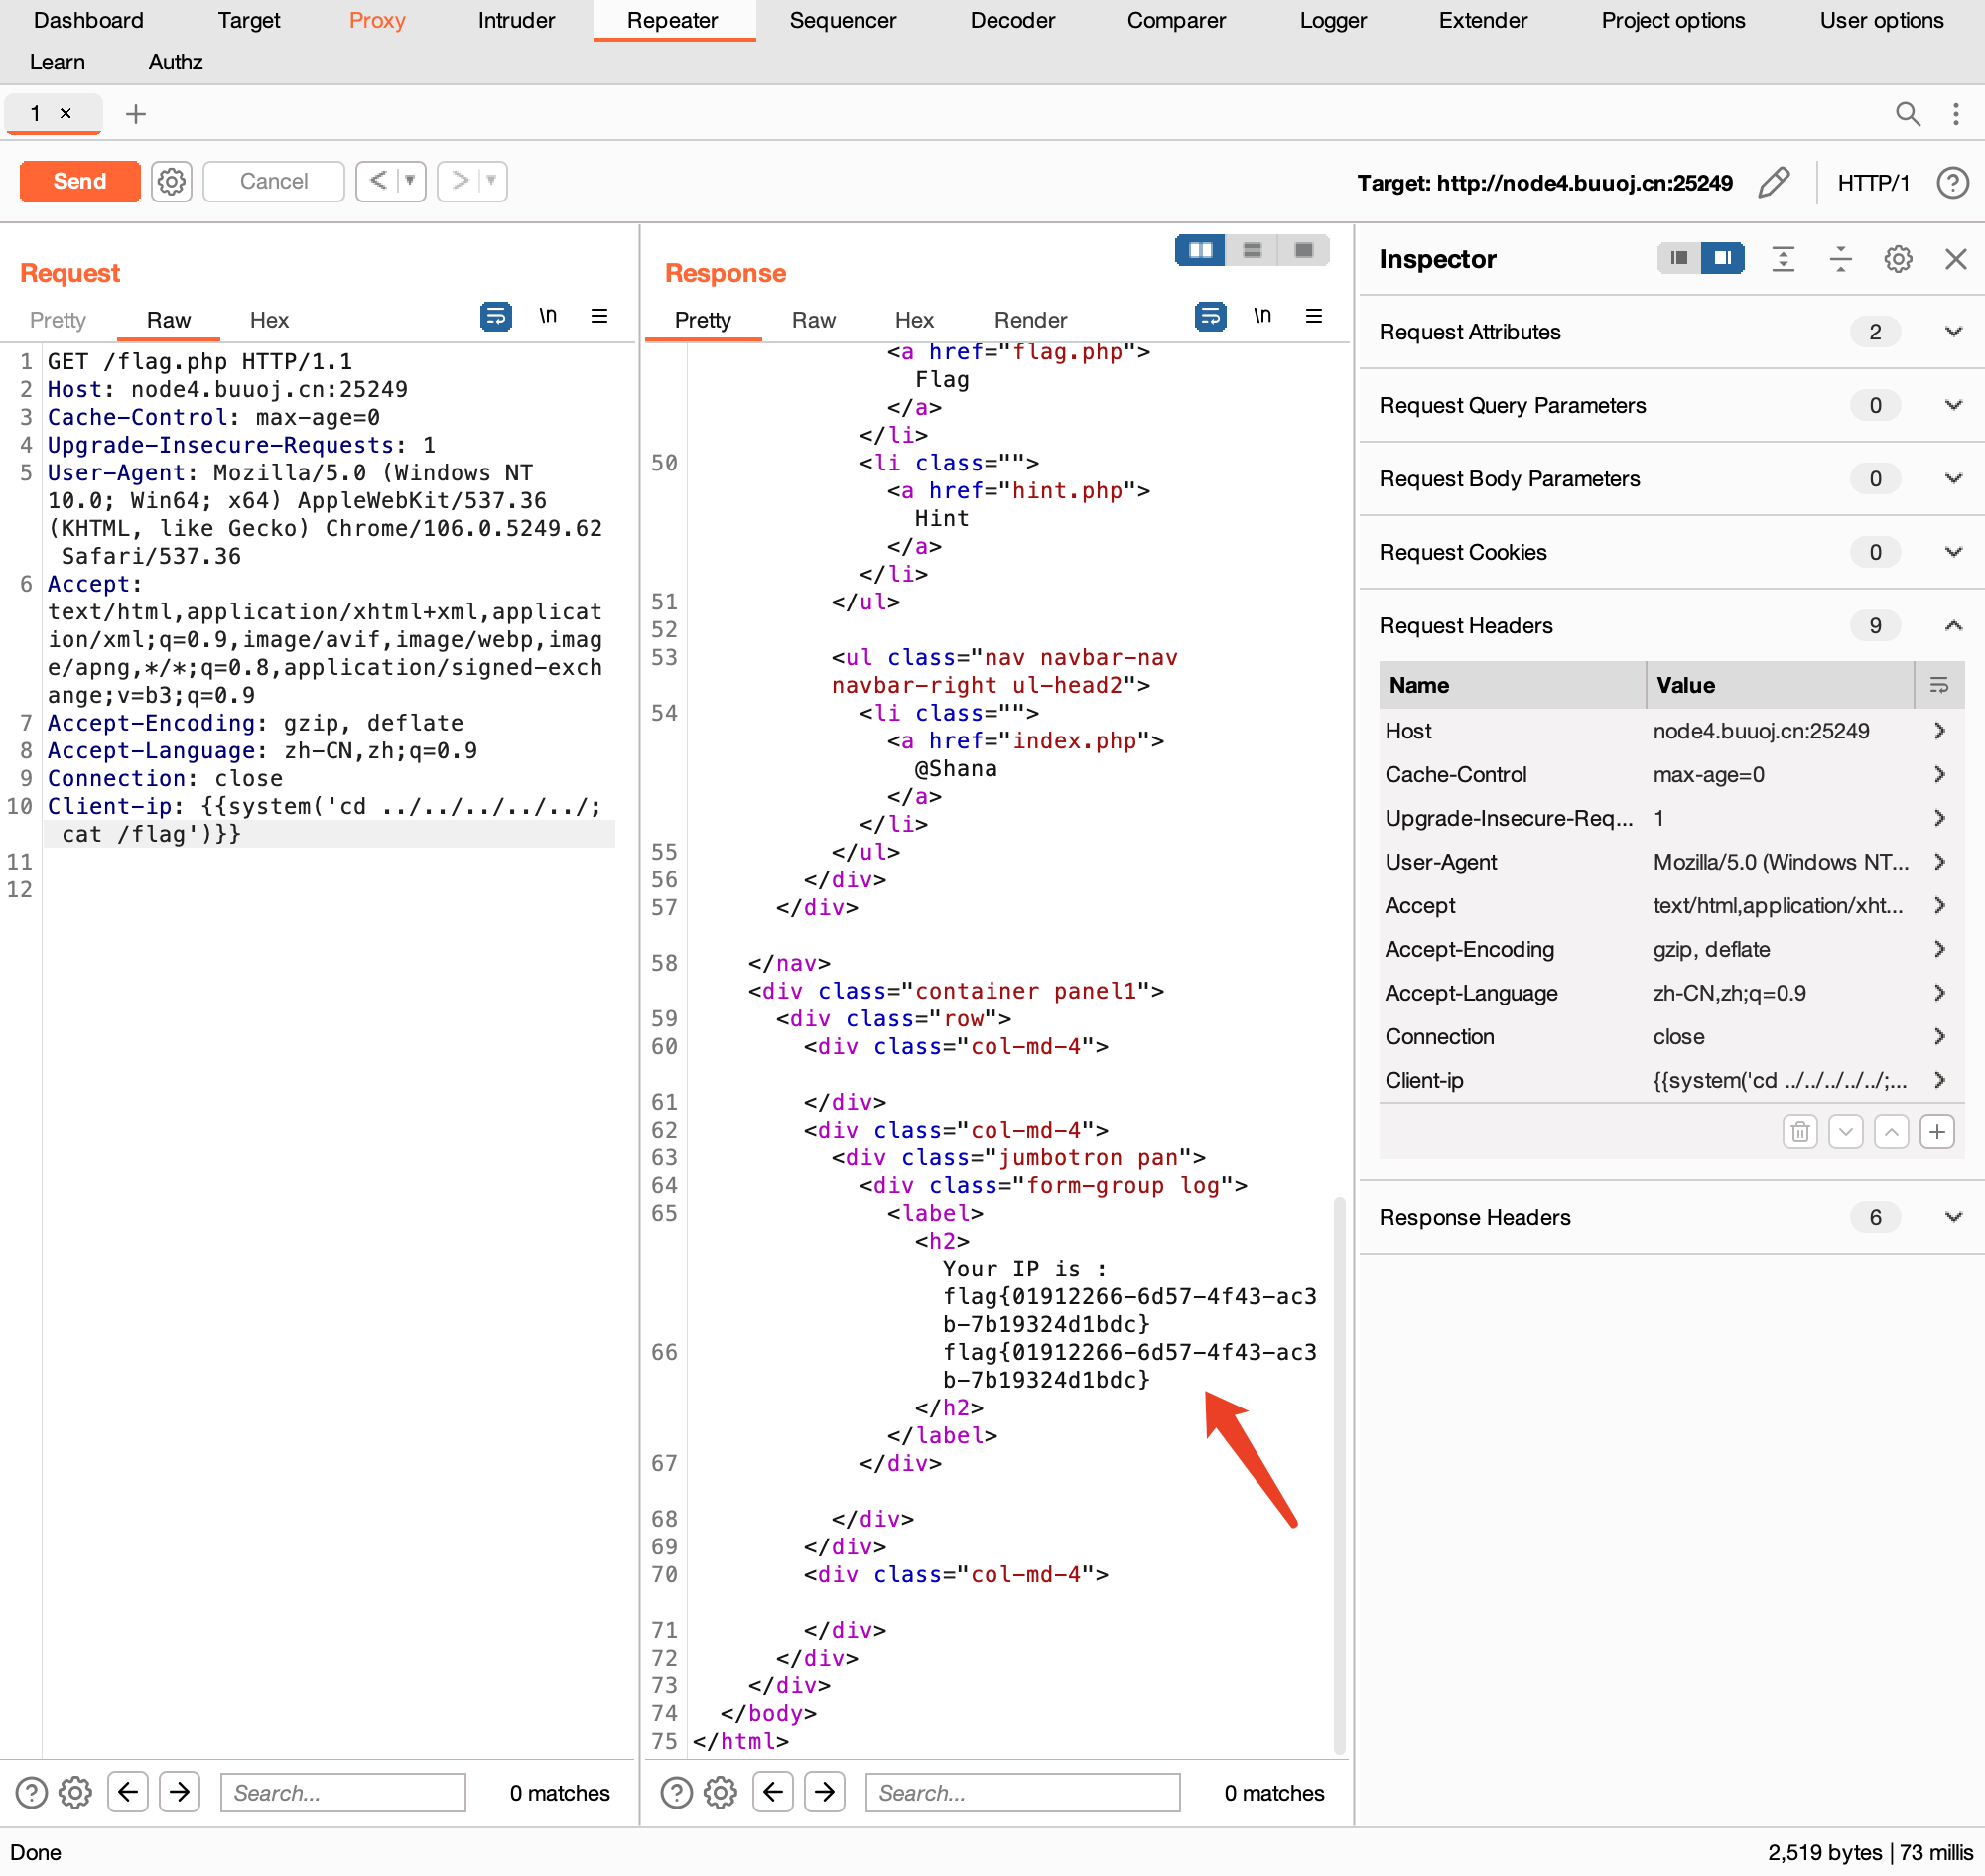
Task: Switch to the Intruder tab
Action: tap(516, 20)
